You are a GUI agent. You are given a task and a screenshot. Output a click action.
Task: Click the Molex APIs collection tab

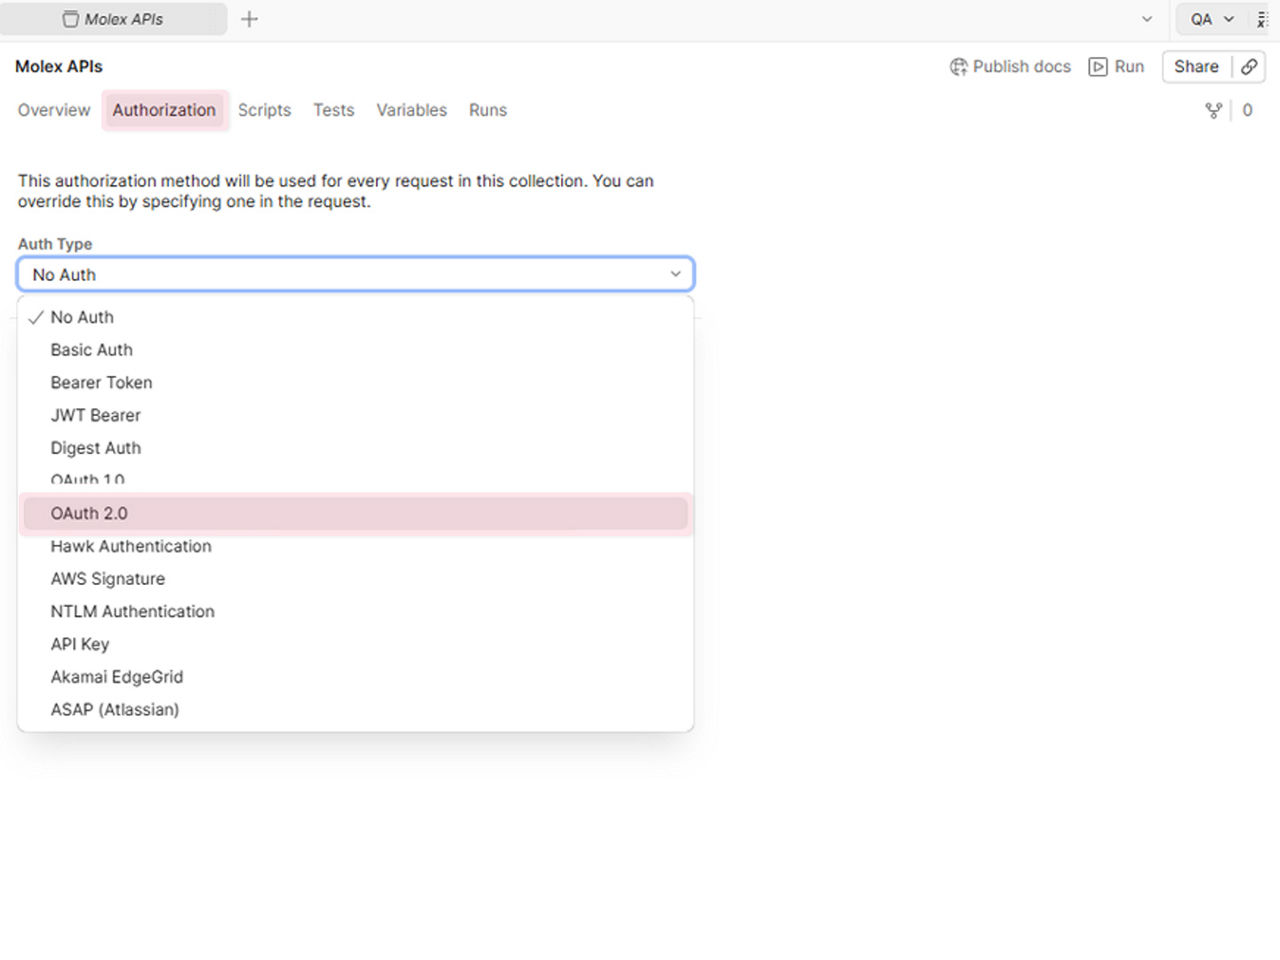click(x=114, y=19)
